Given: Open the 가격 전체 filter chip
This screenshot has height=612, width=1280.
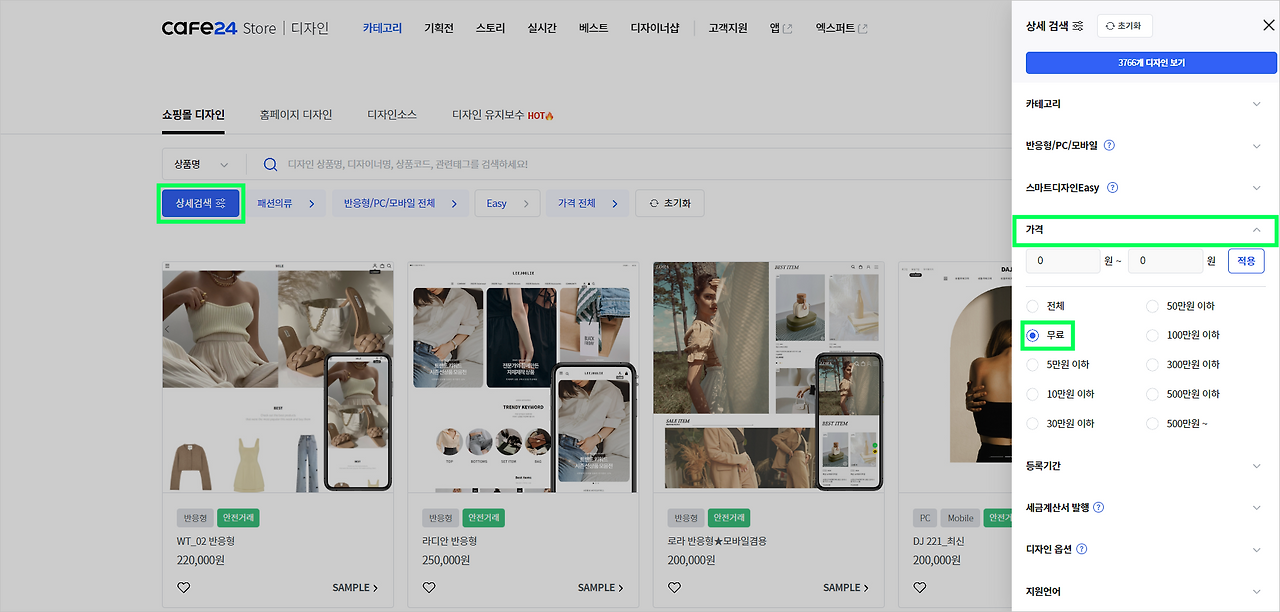Looking at the screenshot, I should [588, 204].
